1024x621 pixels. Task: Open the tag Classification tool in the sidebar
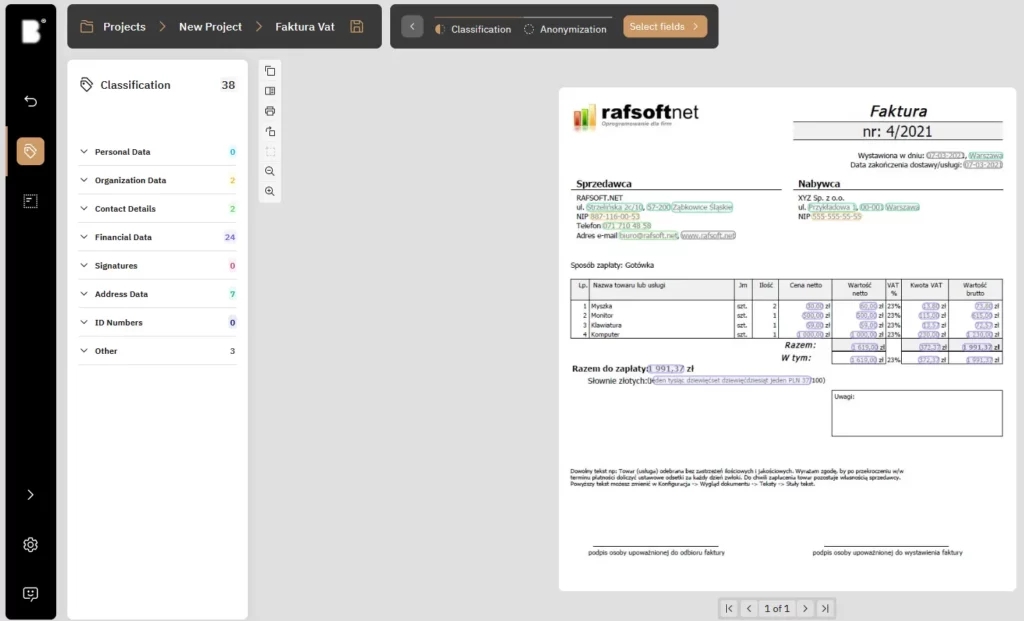coord(30,151)
